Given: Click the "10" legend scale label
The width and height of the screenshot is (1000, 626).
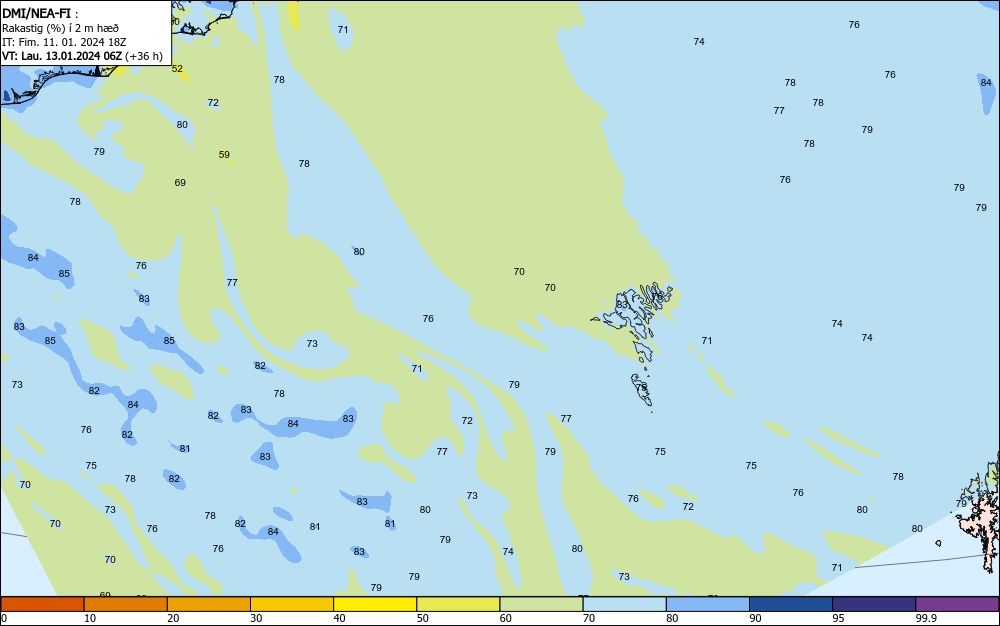Looking at the screenshot, I should [90, 618].
